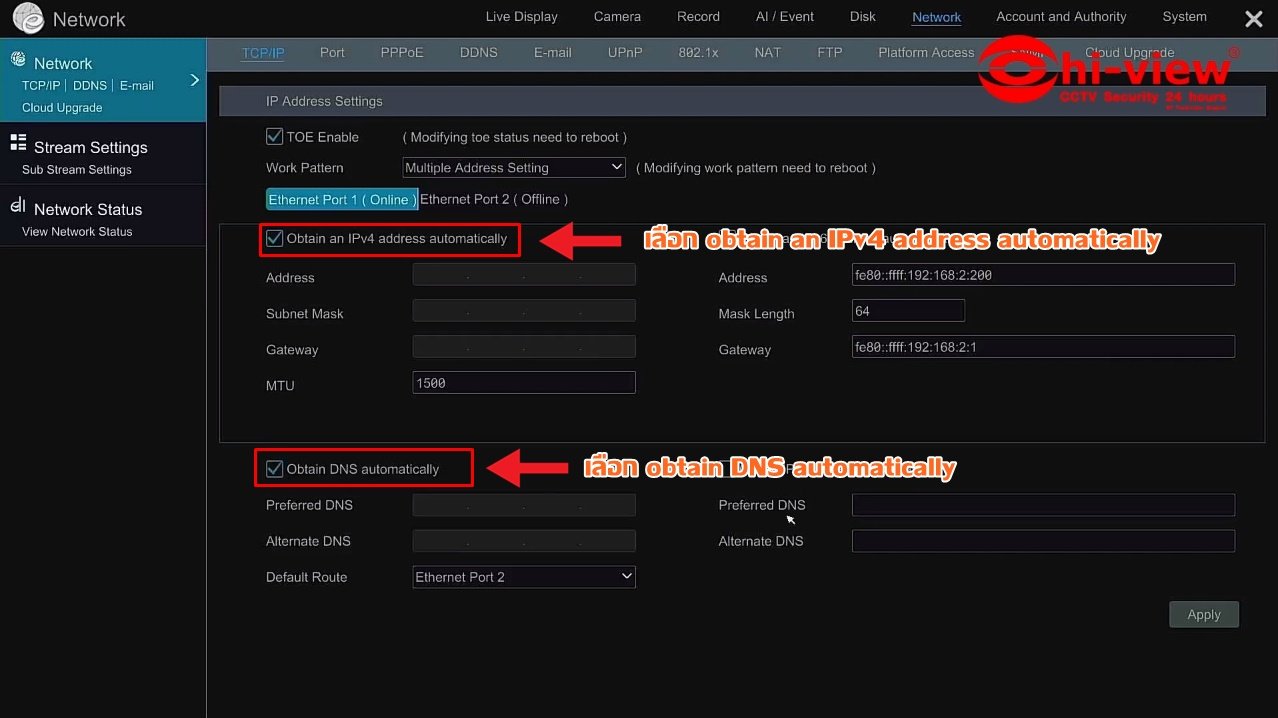
Task: Uncheck Obtain DNS automatically
Action: tap(274, 469)
